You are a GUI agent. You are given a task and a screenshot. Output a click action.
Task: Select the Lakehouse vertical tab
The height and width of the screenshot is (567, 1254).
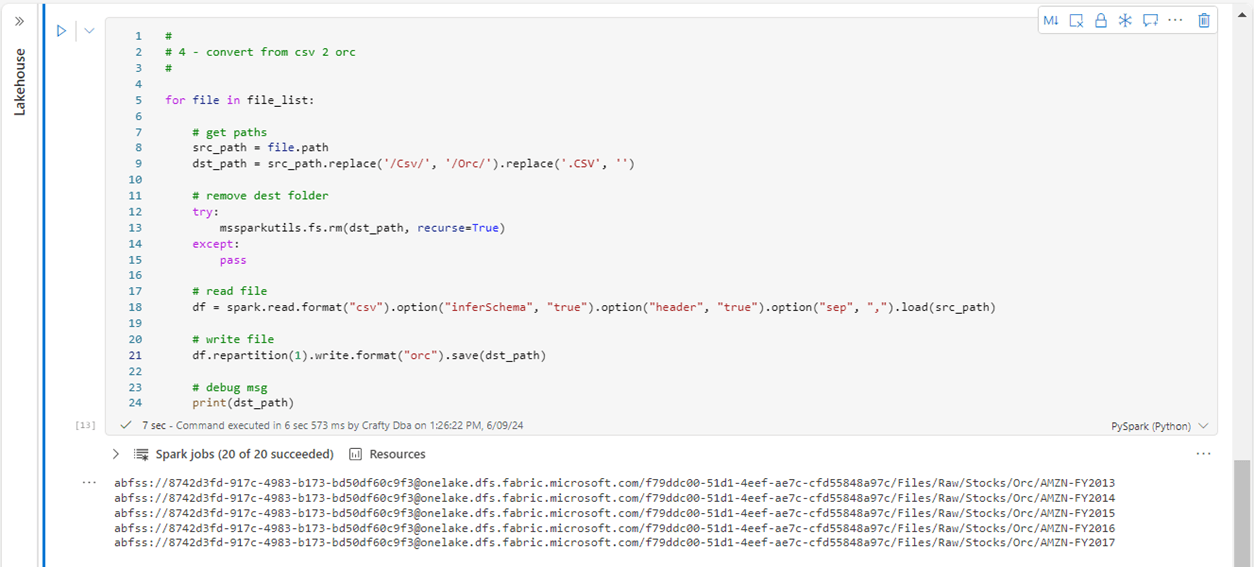(20, 82)
